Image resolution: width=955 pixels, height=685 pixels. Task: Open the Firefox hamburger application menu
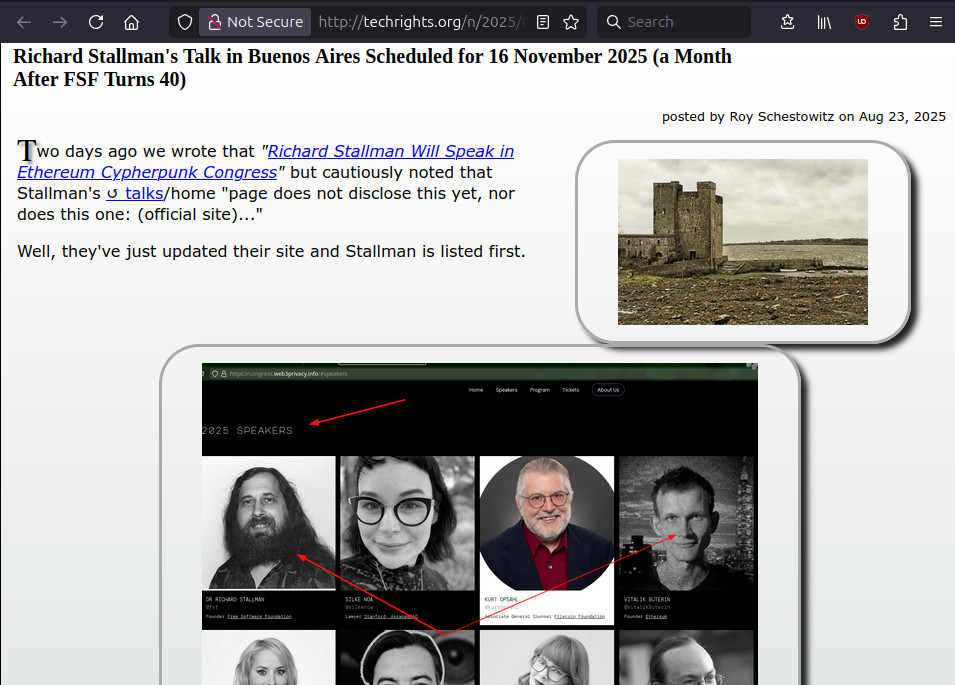[x=936, y=23]
